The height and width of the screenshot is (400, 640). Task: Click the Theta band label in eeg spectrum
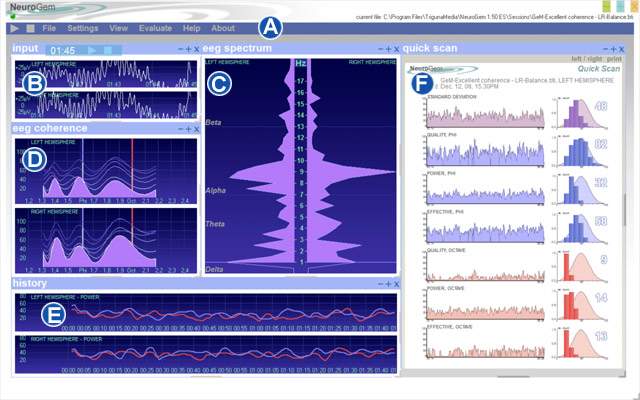click(215, 224)
